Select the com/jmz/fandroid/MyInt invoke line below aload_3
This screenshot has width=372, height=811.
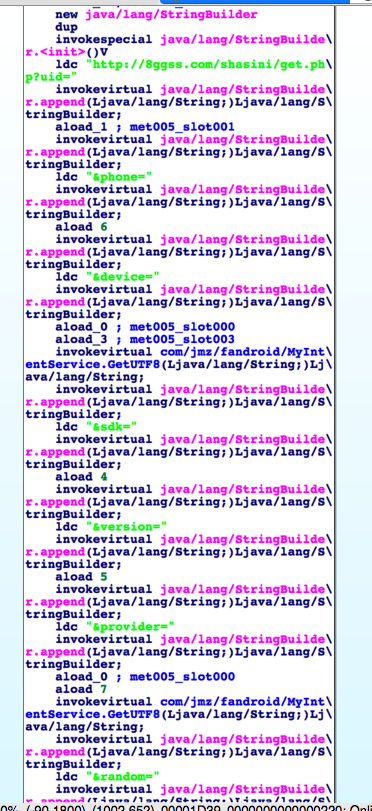(x=194, y=352)
